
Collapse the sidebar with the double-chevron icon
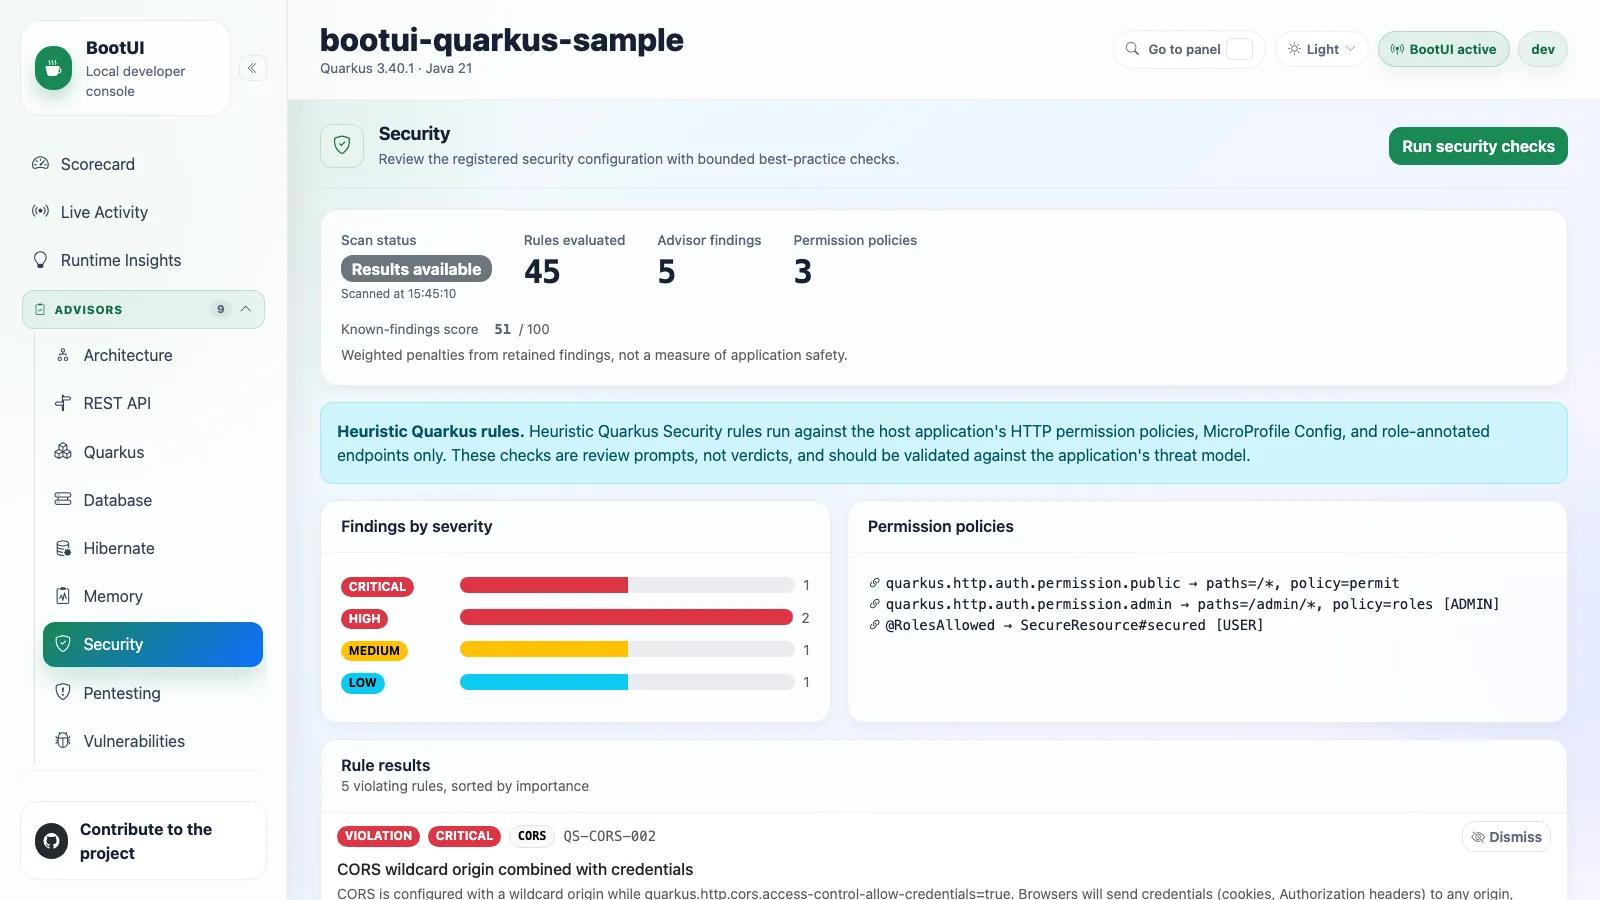tap(252, 68)
